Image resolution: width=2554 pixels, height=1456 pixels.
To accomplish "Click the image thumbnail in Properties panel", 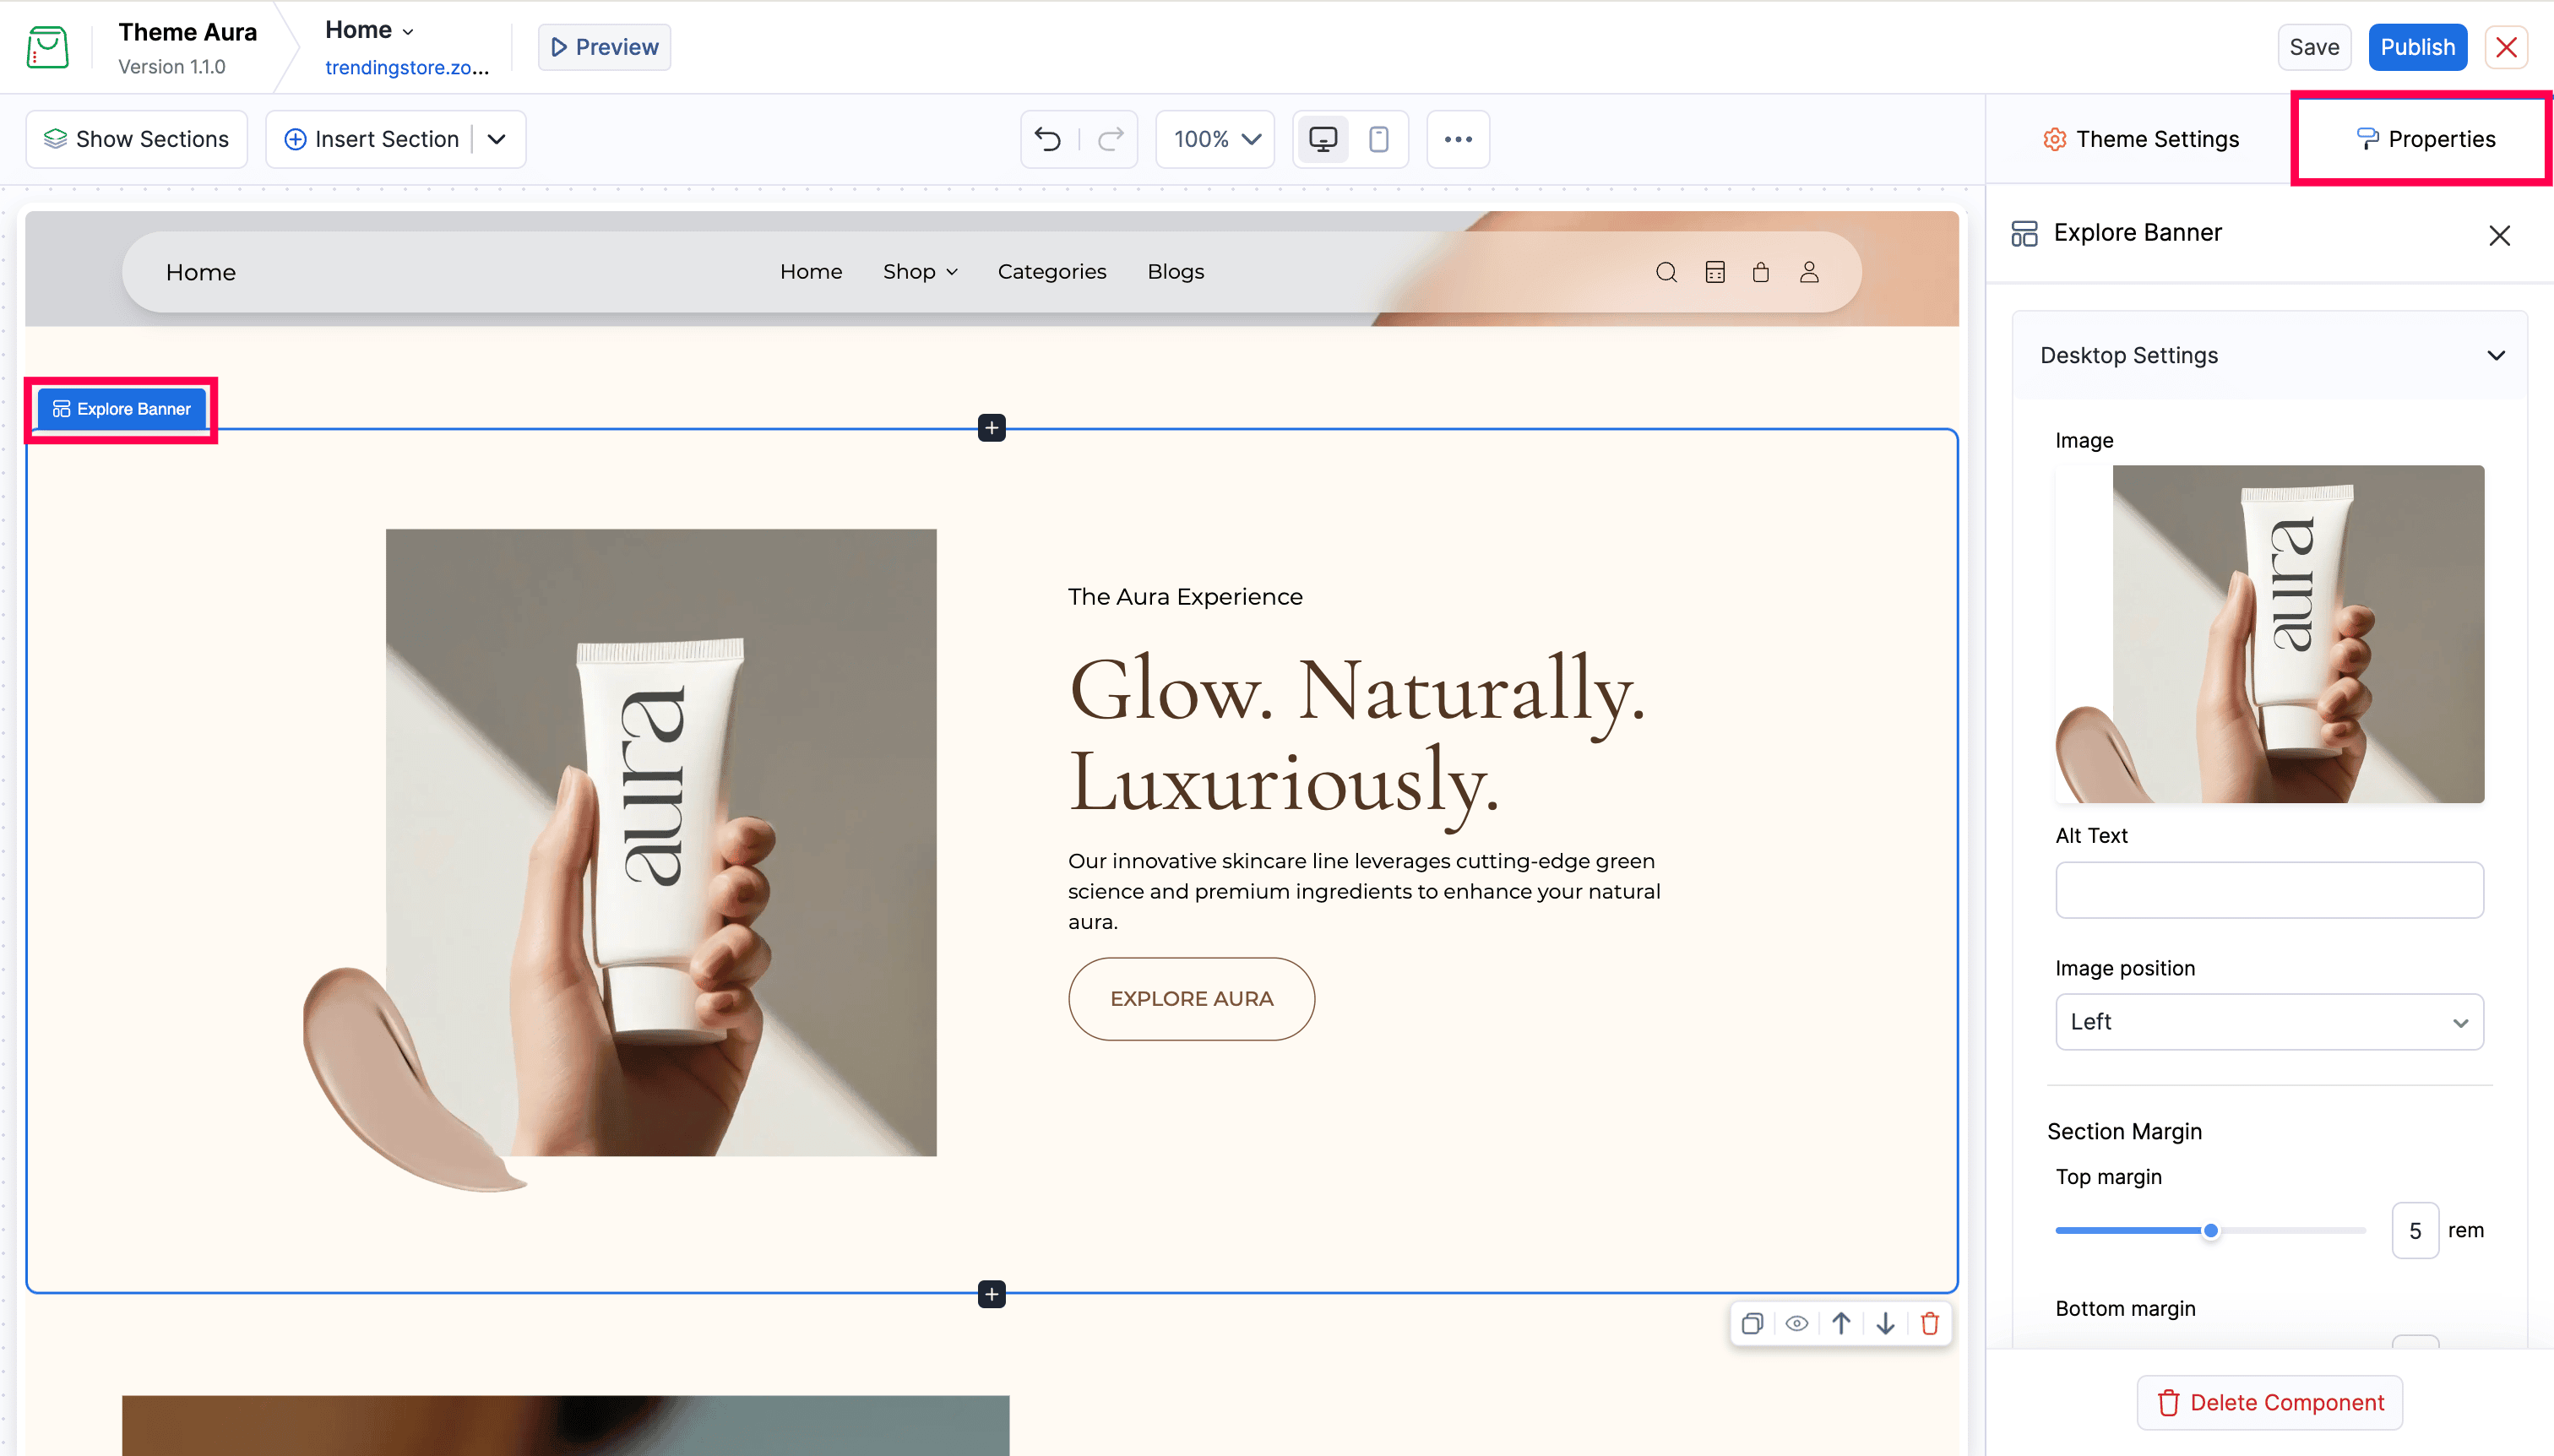I will 2269,634.
